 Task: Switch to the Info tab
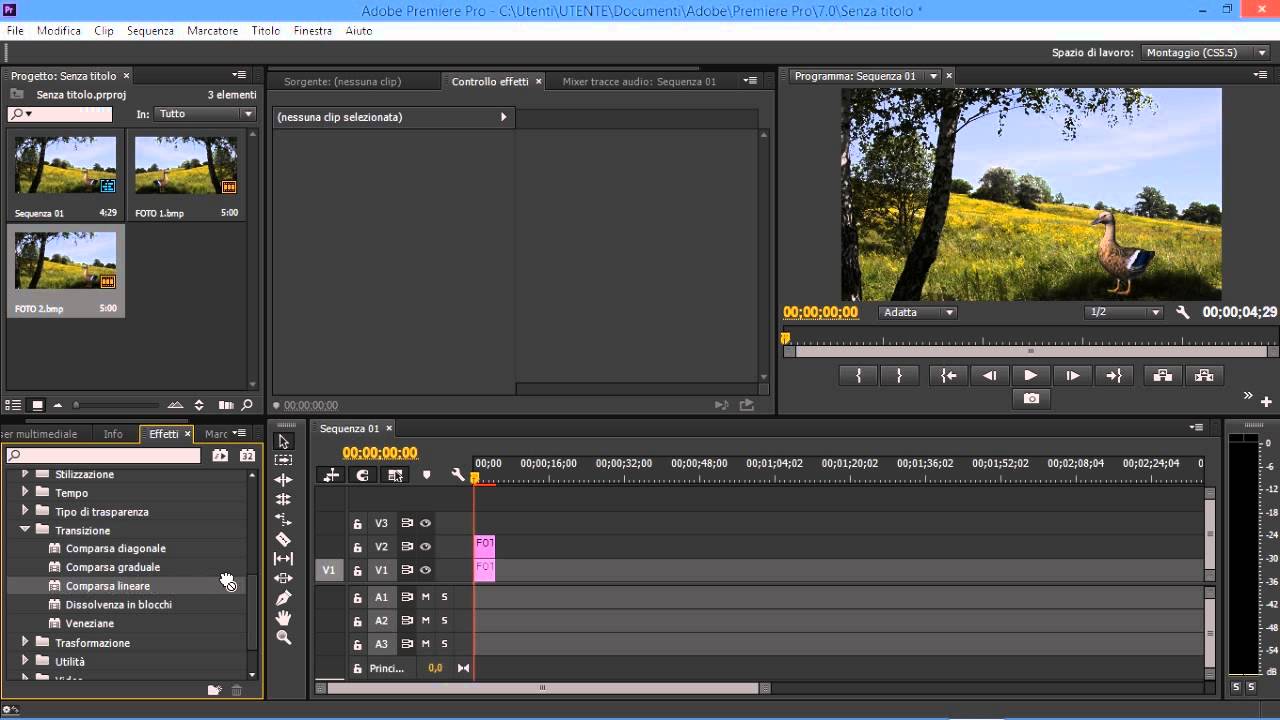[113, 434]
